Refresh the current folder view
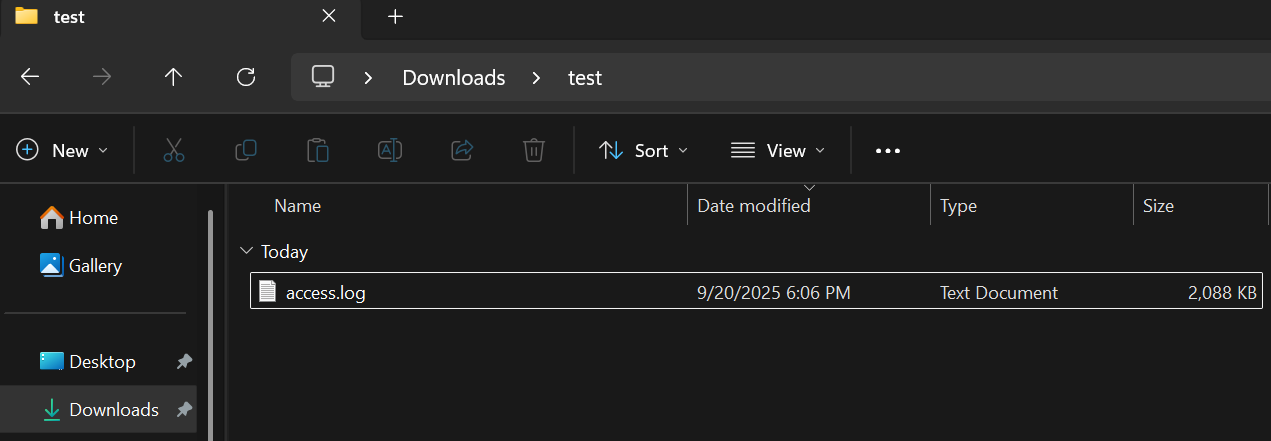 point(246,77)
